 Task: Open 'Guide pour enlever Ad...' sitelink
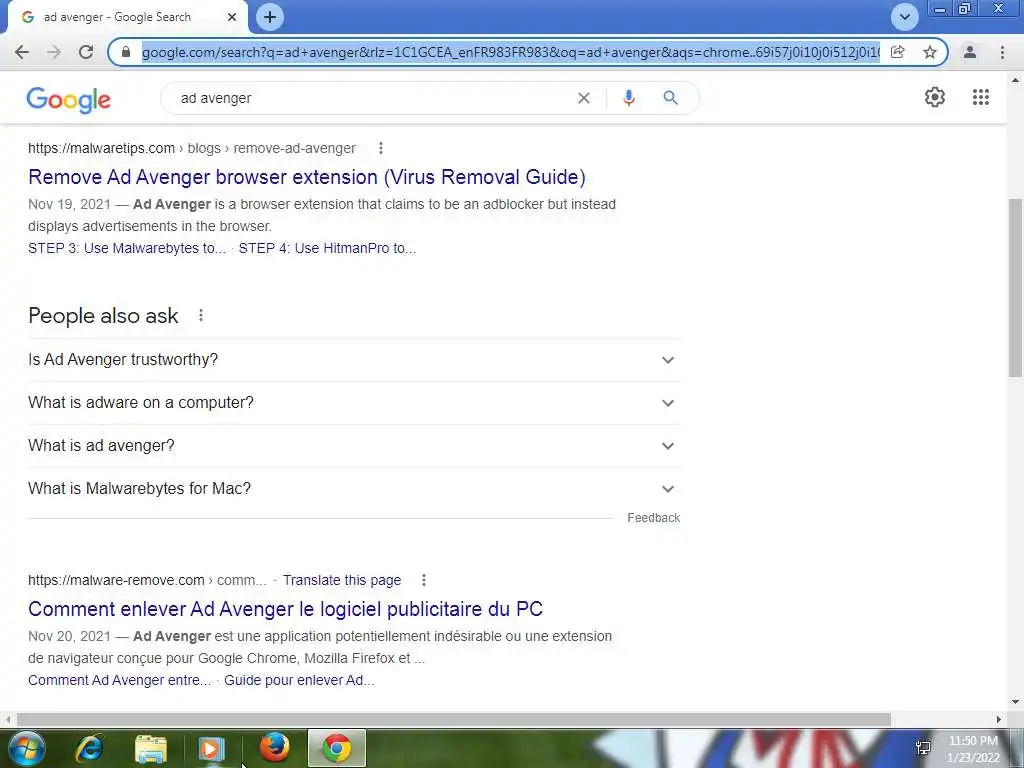click(299, 680)
